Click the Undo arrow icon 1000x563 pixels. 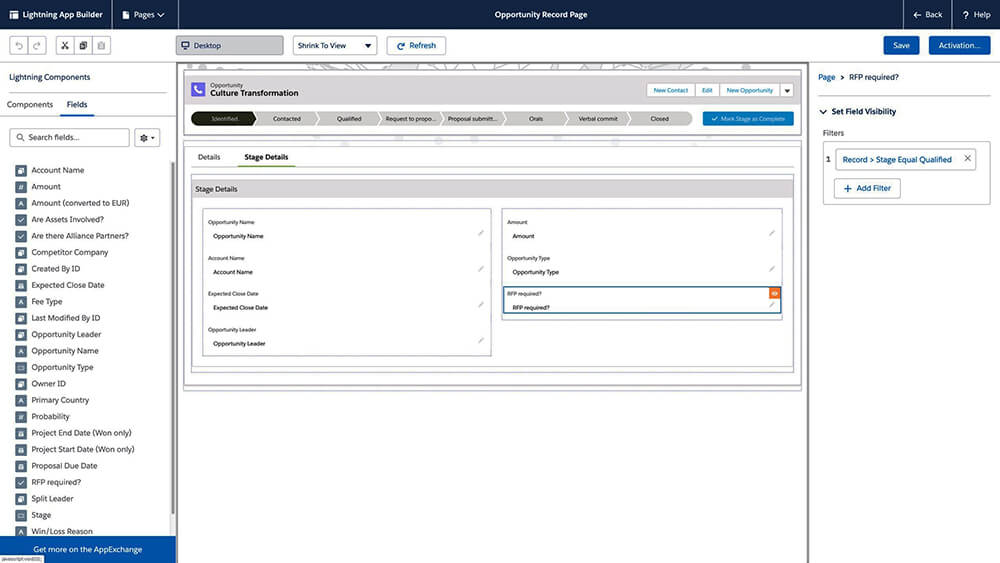tap(19, 46)
